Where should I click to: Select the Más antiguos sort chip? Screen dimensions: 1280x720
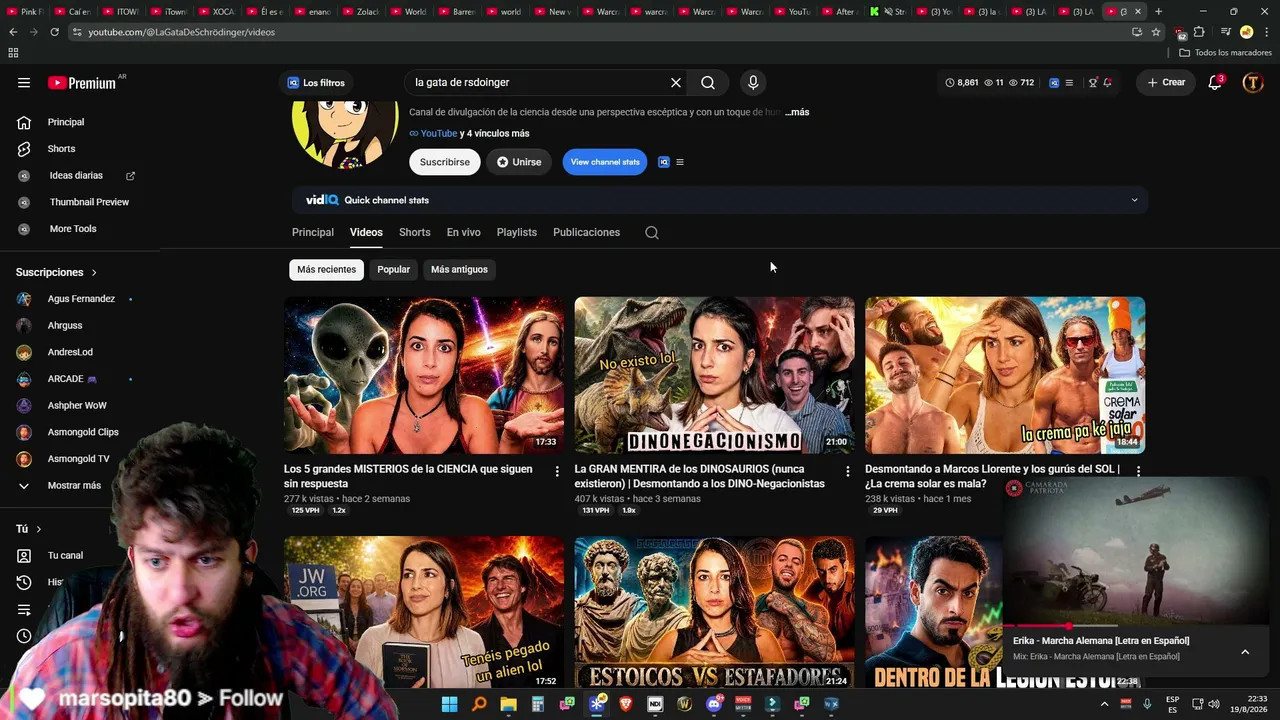click(459, 270)
